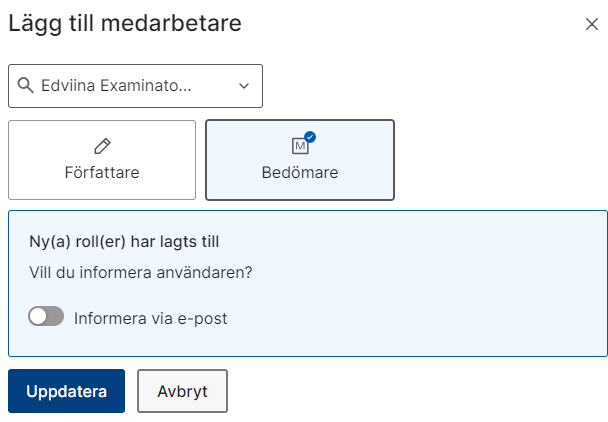Click the pencil icon on Författare card
This screenshot has height=422, width=608.
click(102, 146)
